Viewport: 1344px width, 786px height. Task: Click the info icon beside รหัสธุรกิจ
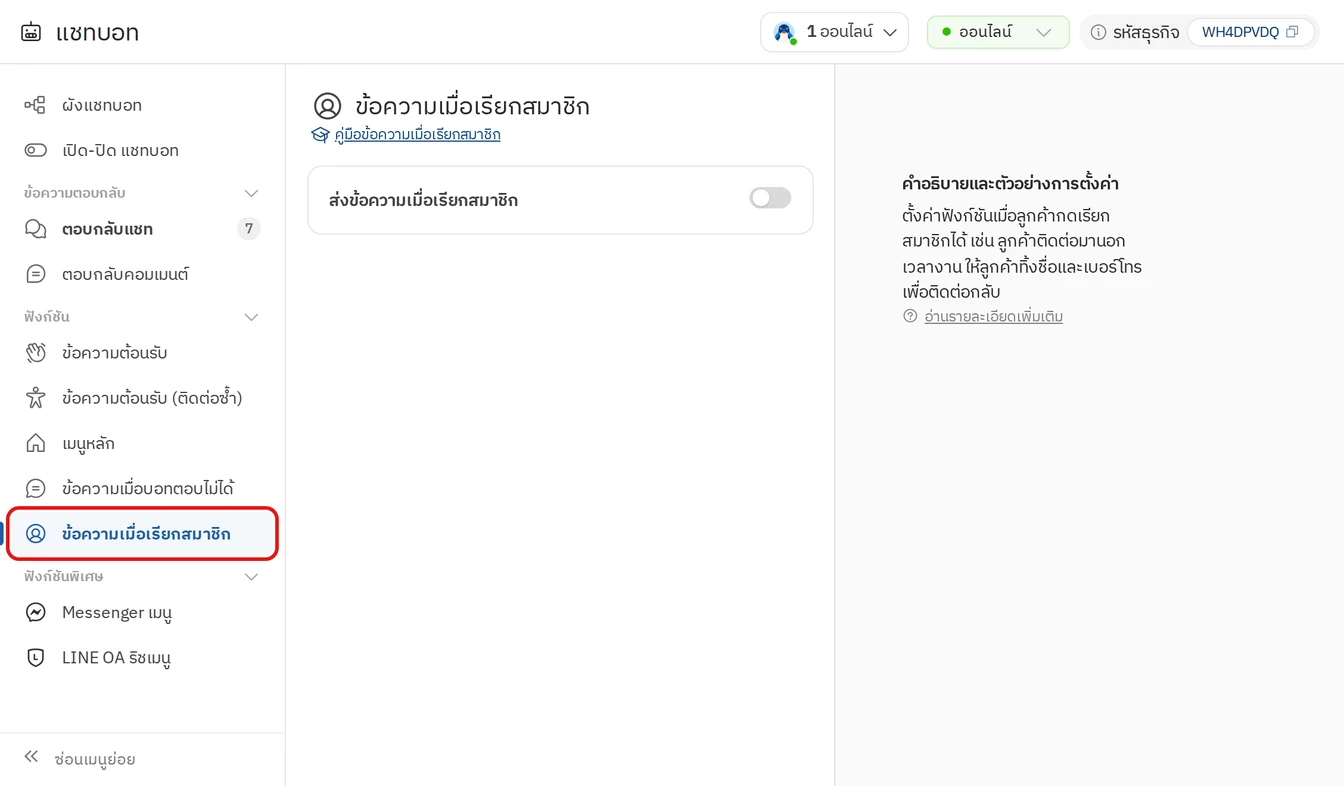pyautogui.click(x=1098, y=32)
